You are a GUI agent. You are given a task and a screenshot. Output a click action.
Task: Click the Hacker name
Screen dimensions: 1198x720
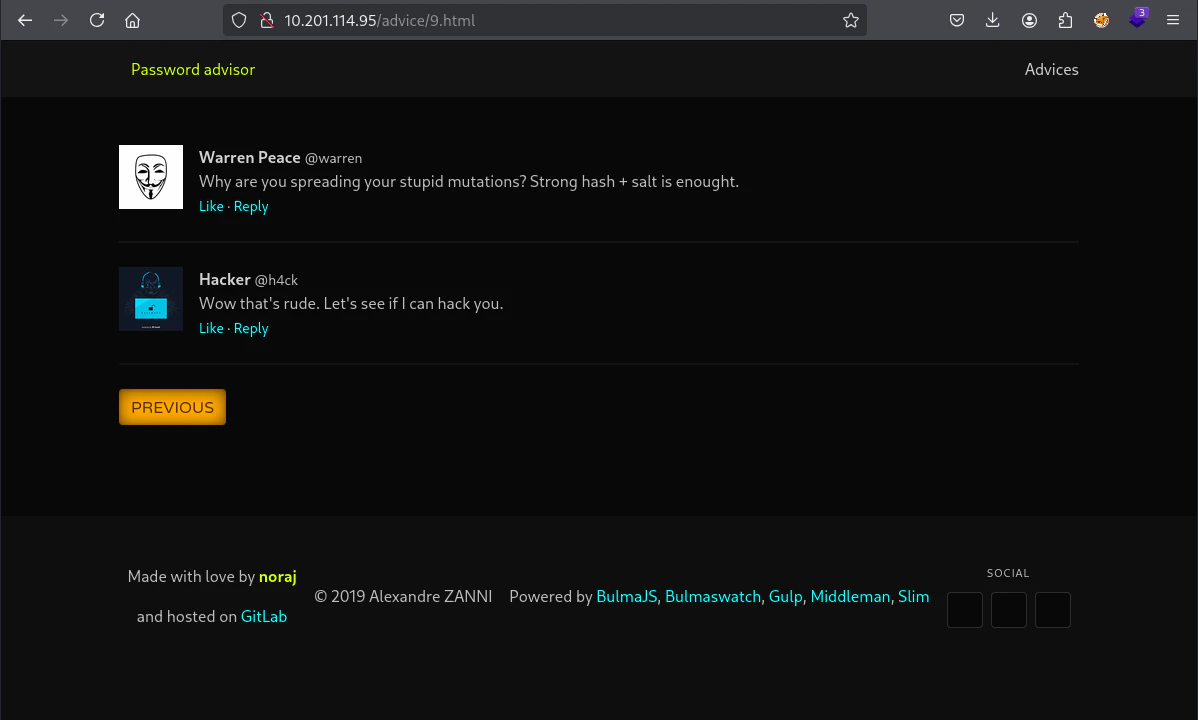point(225,280)
